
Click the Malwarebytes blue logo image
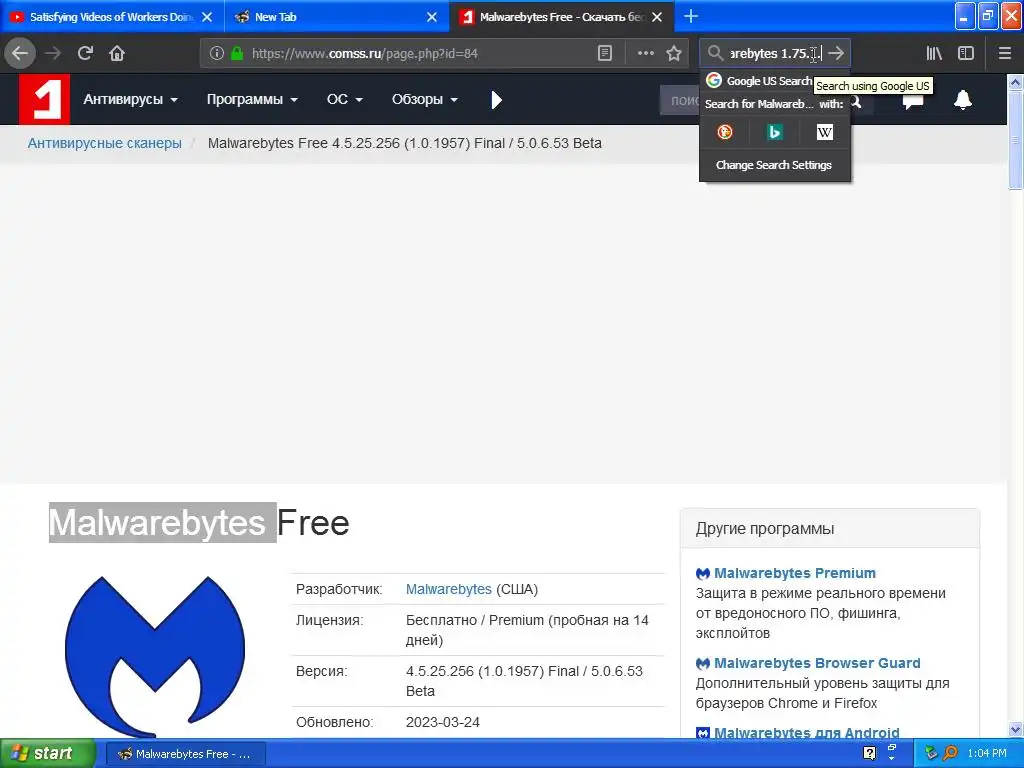tap(155, 655)
